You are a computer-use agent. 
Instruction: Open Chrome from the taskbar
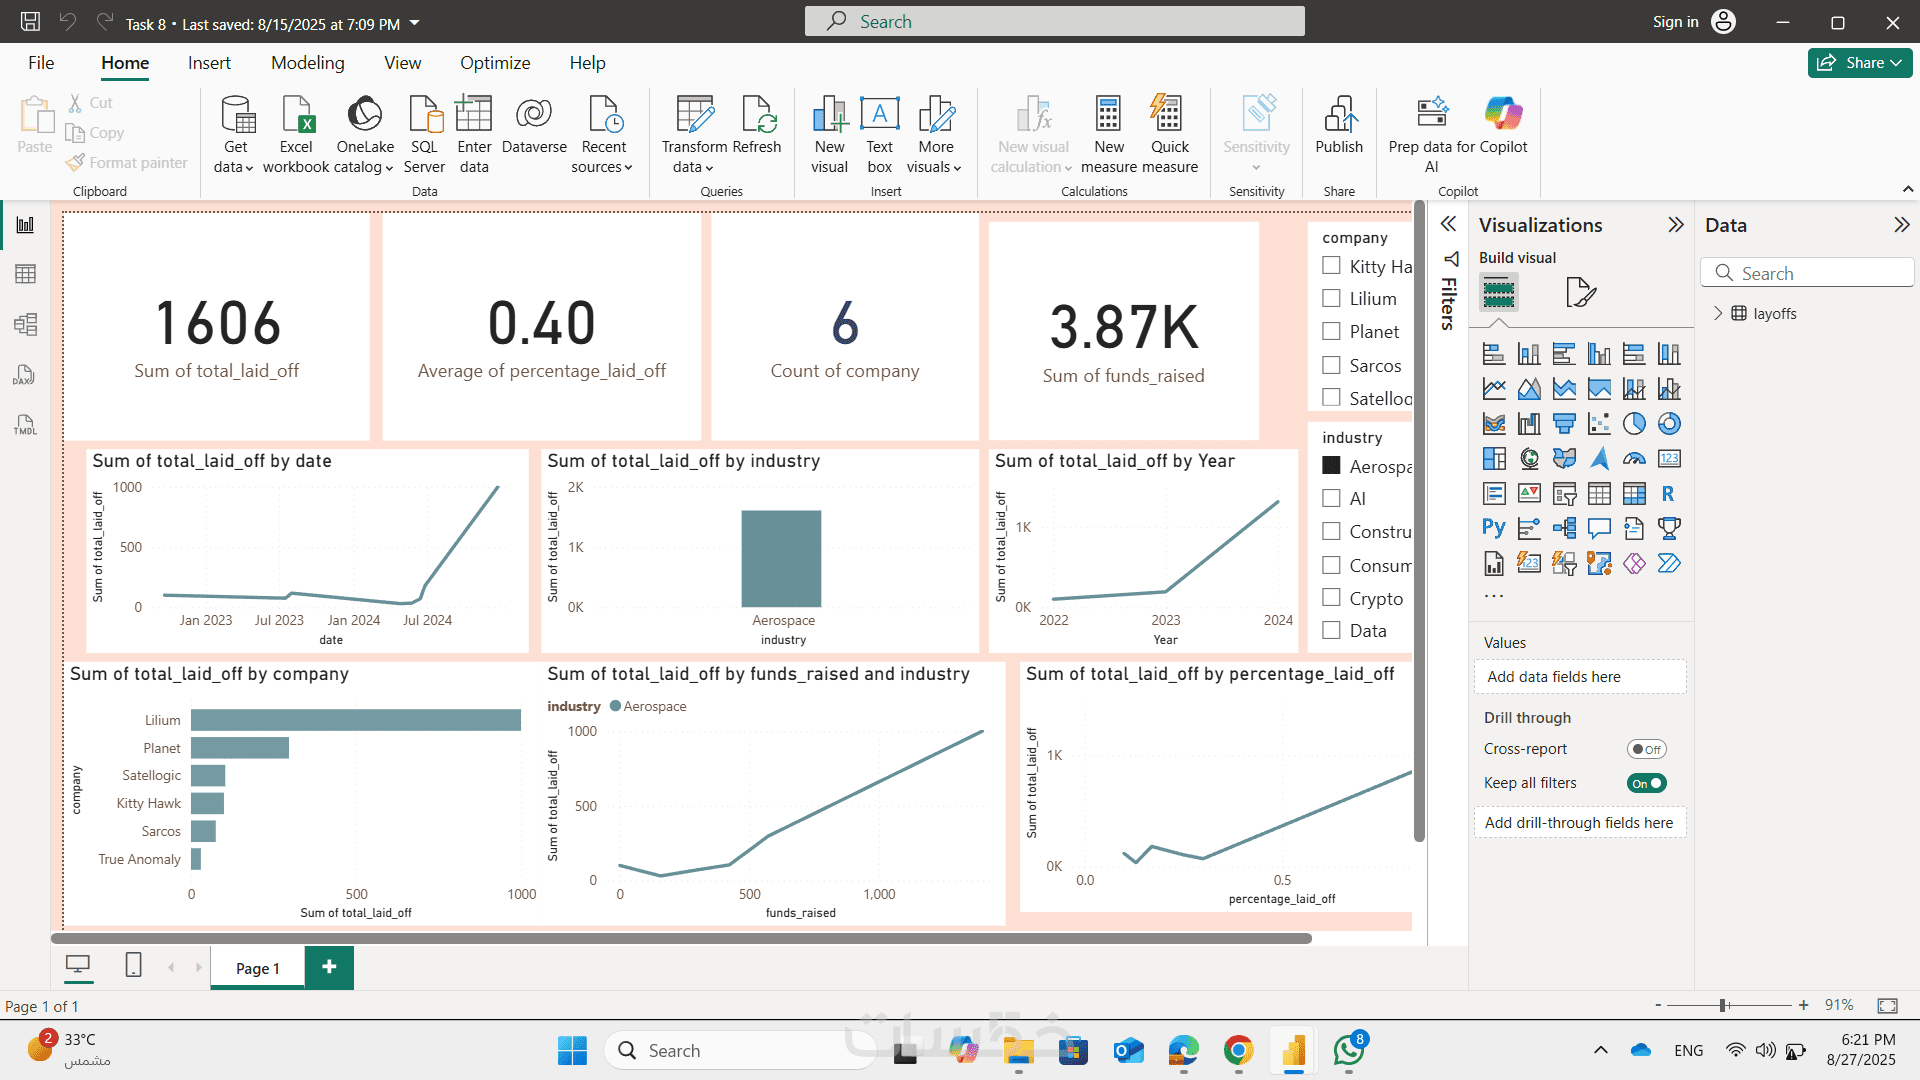pos(1238,1050)
